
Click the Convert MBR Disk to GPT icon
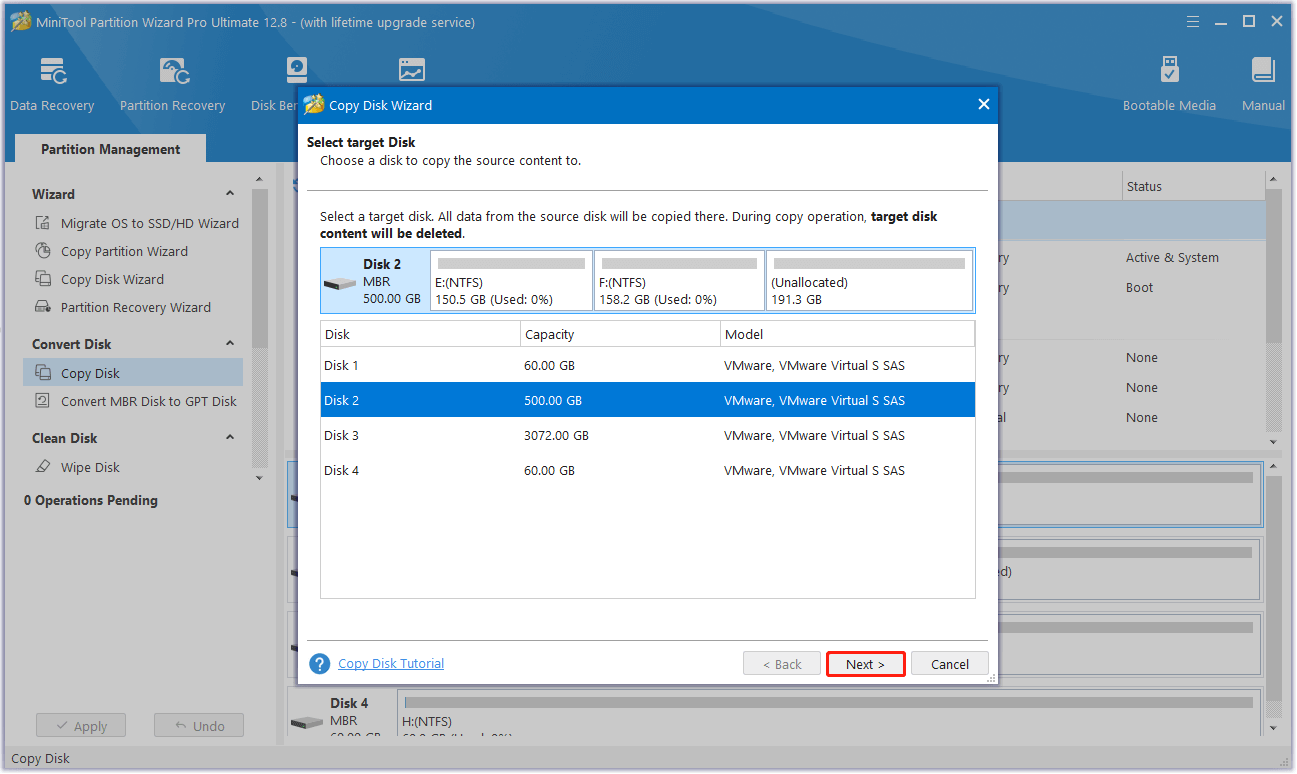click(x=43, y=401)
